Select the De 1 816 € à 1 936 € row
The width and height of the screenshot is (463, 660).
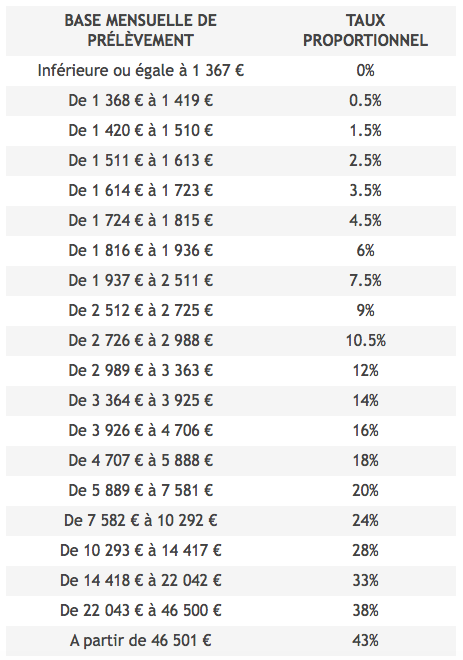point(231,250)
